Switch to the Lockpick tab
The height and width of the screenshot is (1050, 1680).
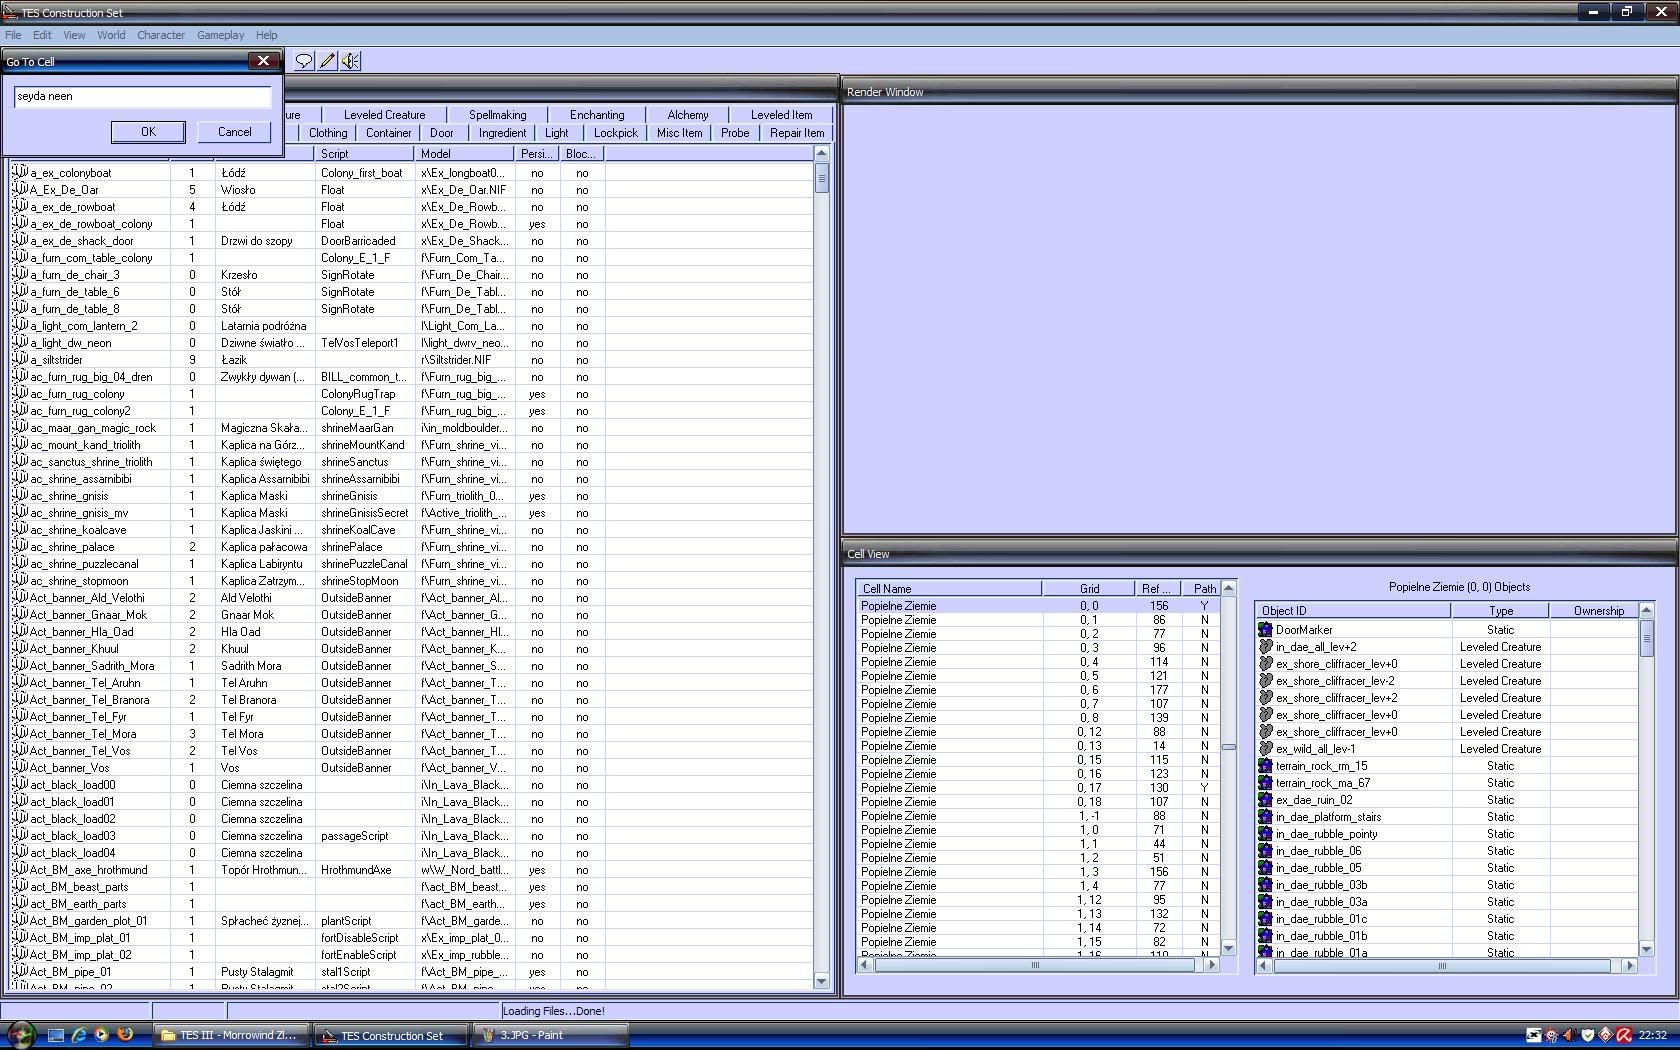coord(616,133)
